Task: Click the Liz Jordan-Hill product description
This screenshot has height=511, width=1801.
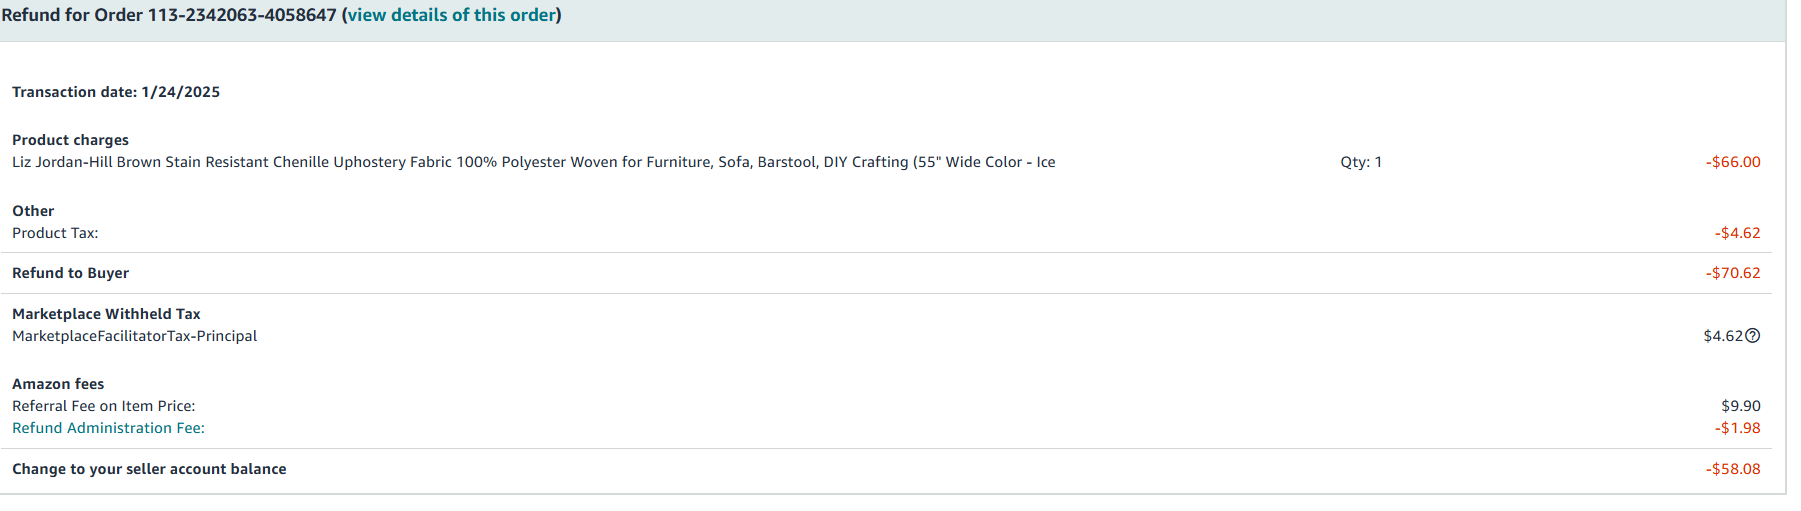Action: (x=534, y=162)
